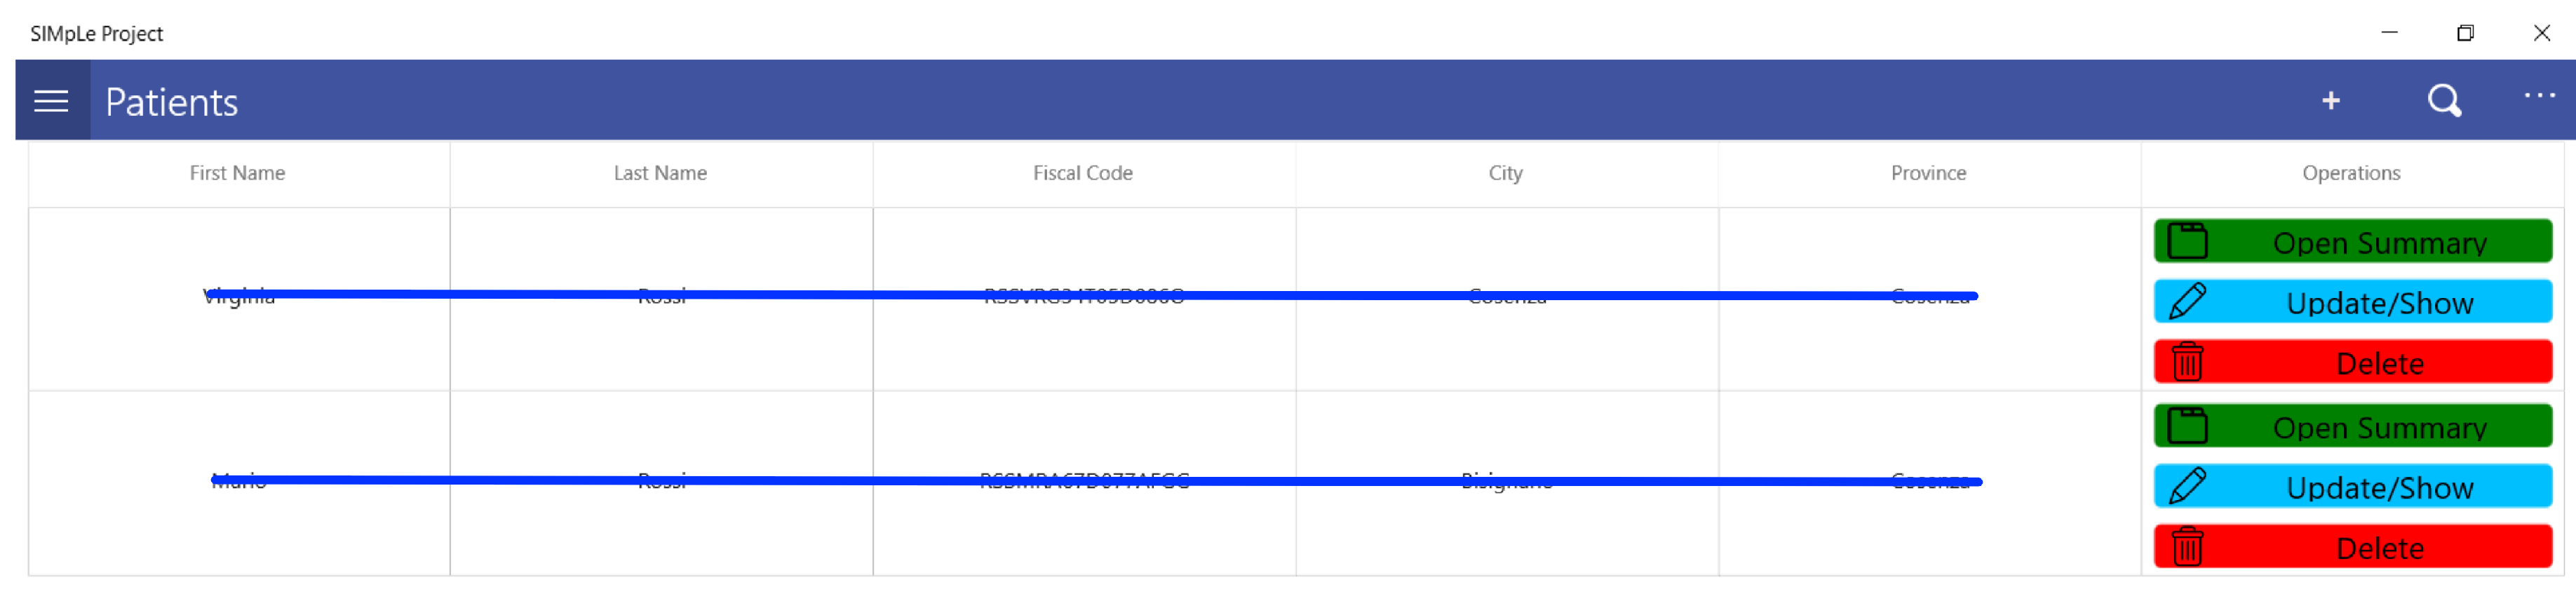Click the City column header
This screenshot has width=2576, height=594.
[x=1505, y=173]
